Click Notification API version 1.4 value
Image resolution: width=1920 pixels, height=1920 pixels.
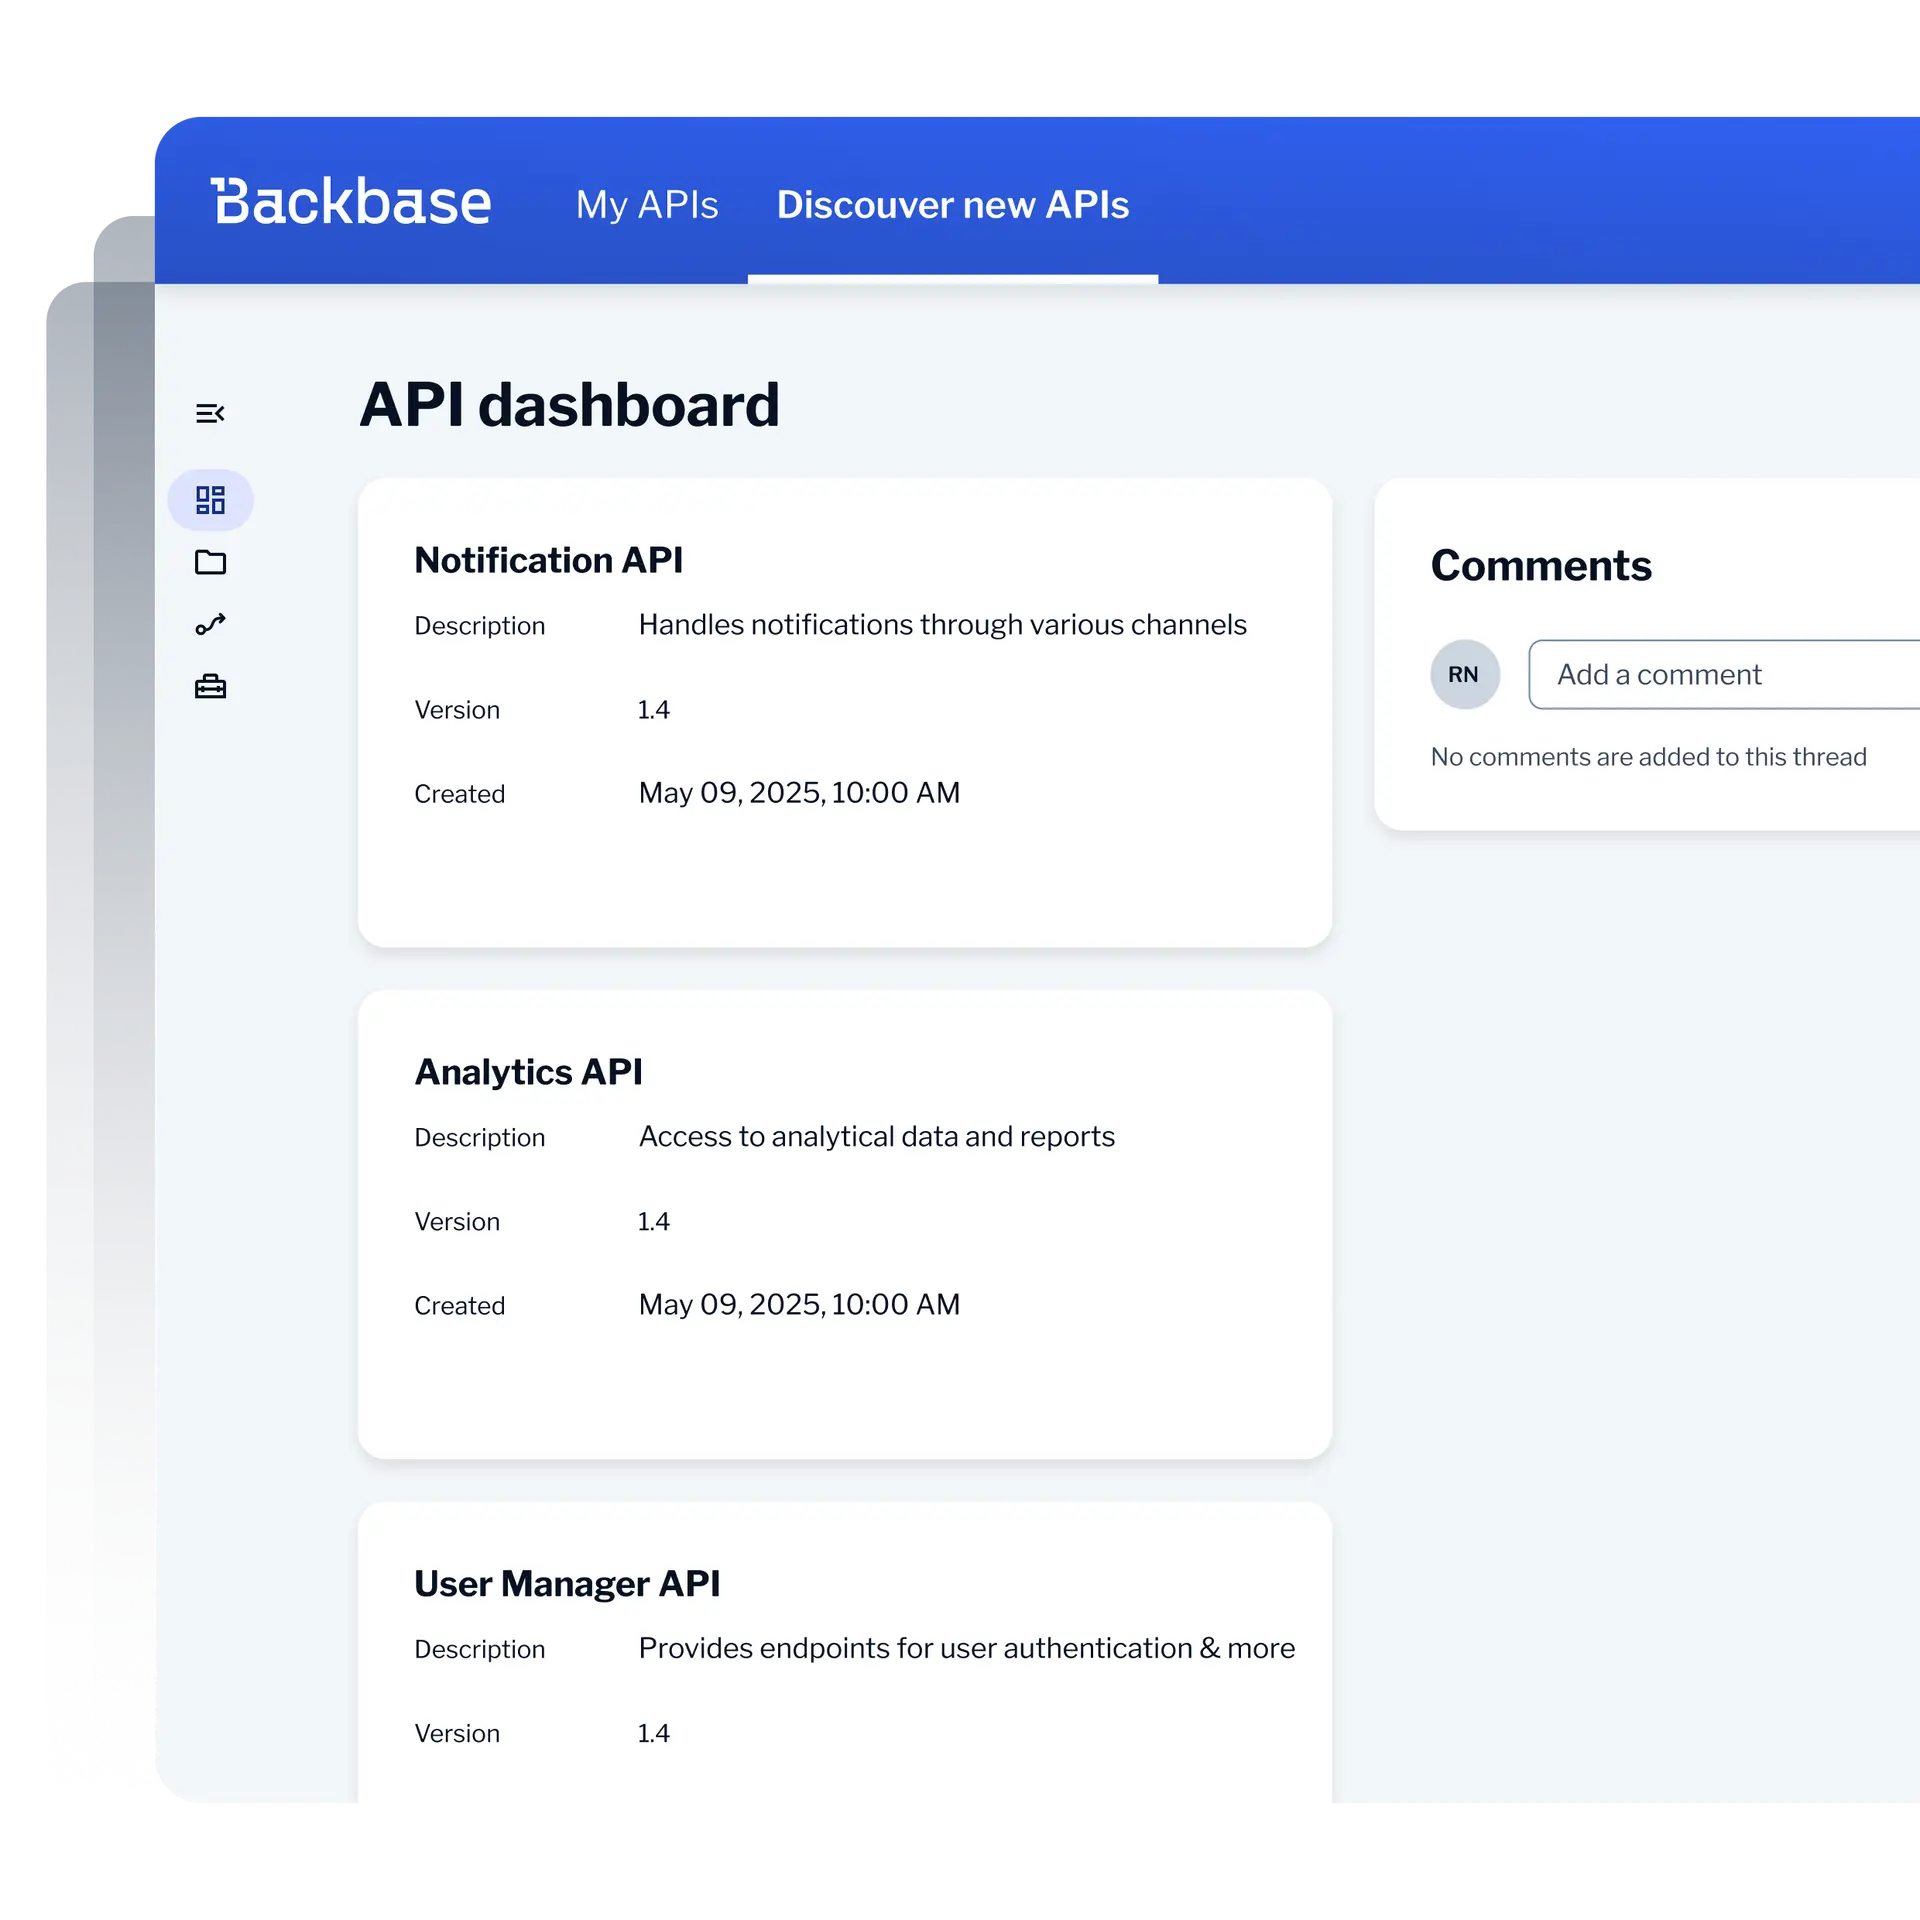(x=653, y=710)
